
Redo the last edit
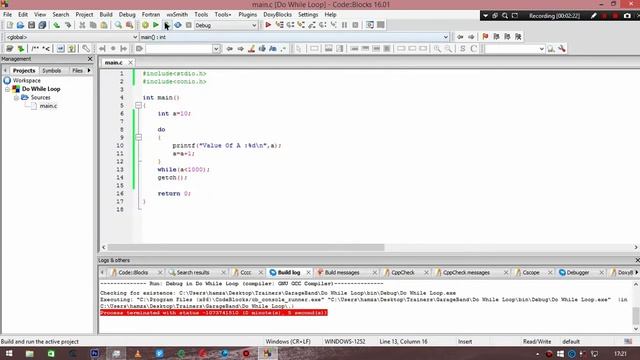(x=68, y=25)
